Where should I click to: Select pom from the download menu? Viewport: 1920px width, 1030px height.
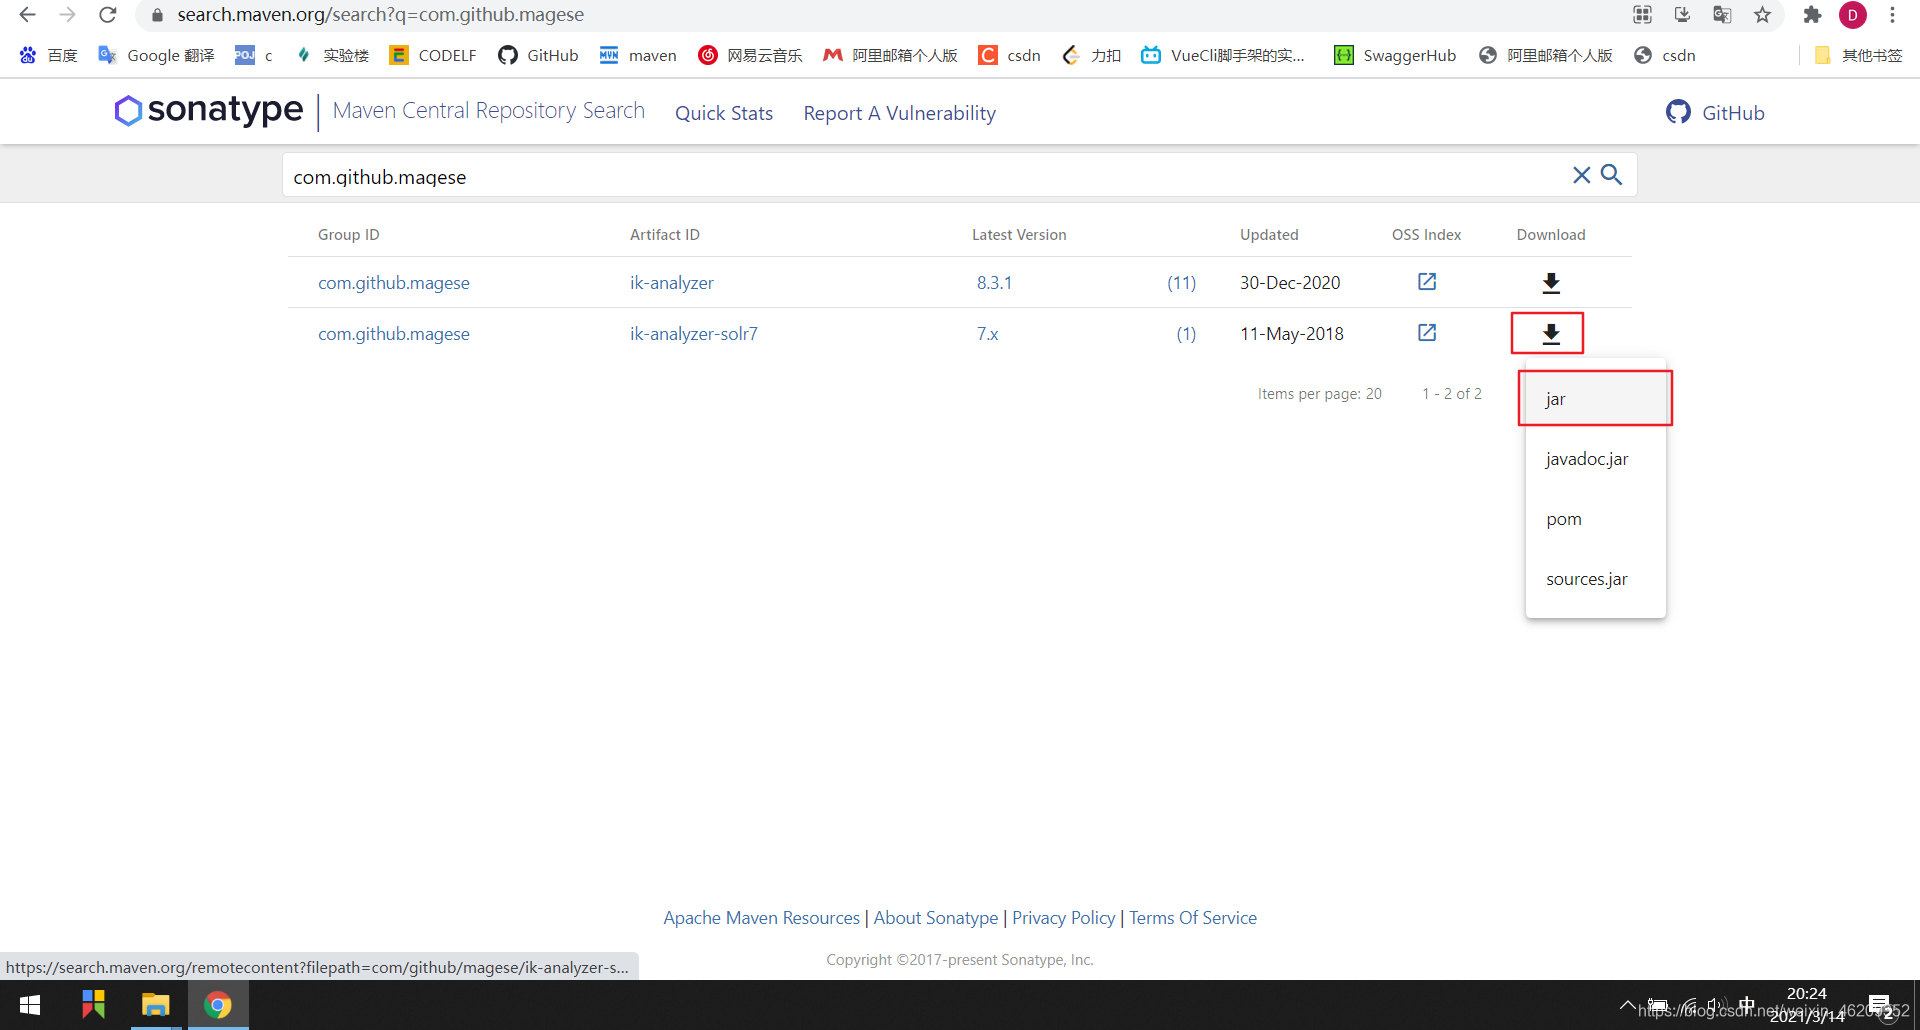[x=1596, y=519]
